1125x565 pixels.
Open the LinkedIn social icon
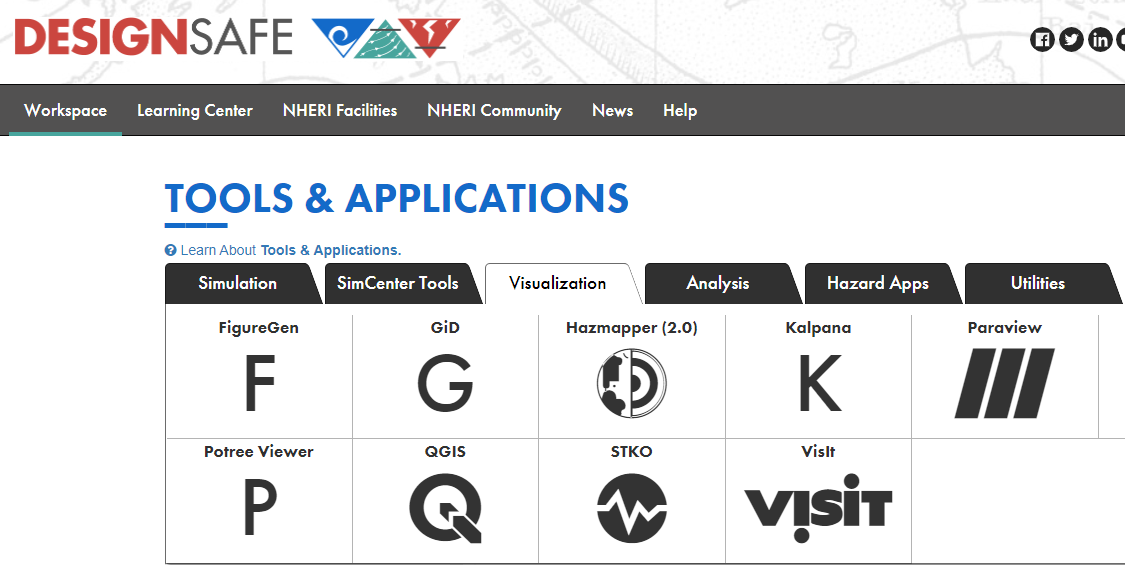[x=1100, y=39]
